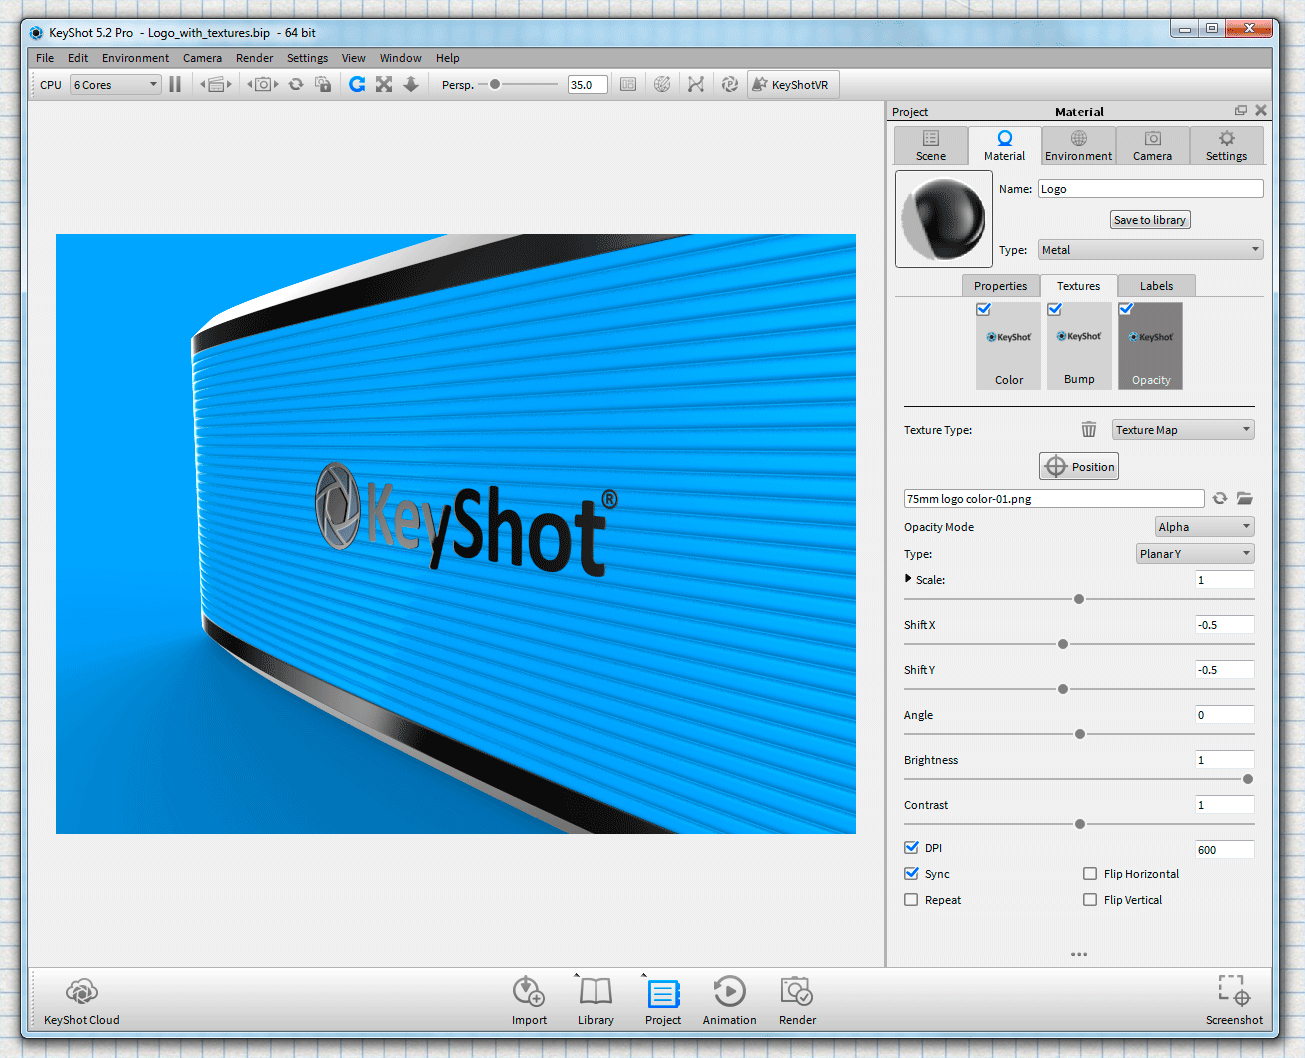Toggle the Project window from bottom bar
Viewport: 1305px width, 1058px height.
coord(663,1001)
